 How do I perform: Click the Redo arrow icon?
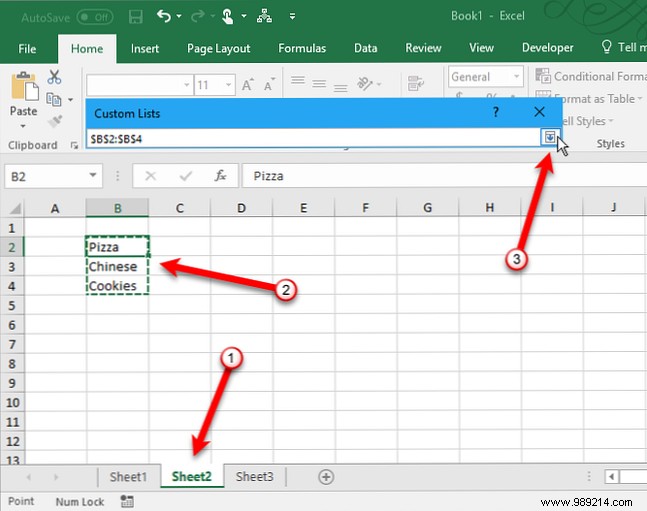tap(198, 16)
